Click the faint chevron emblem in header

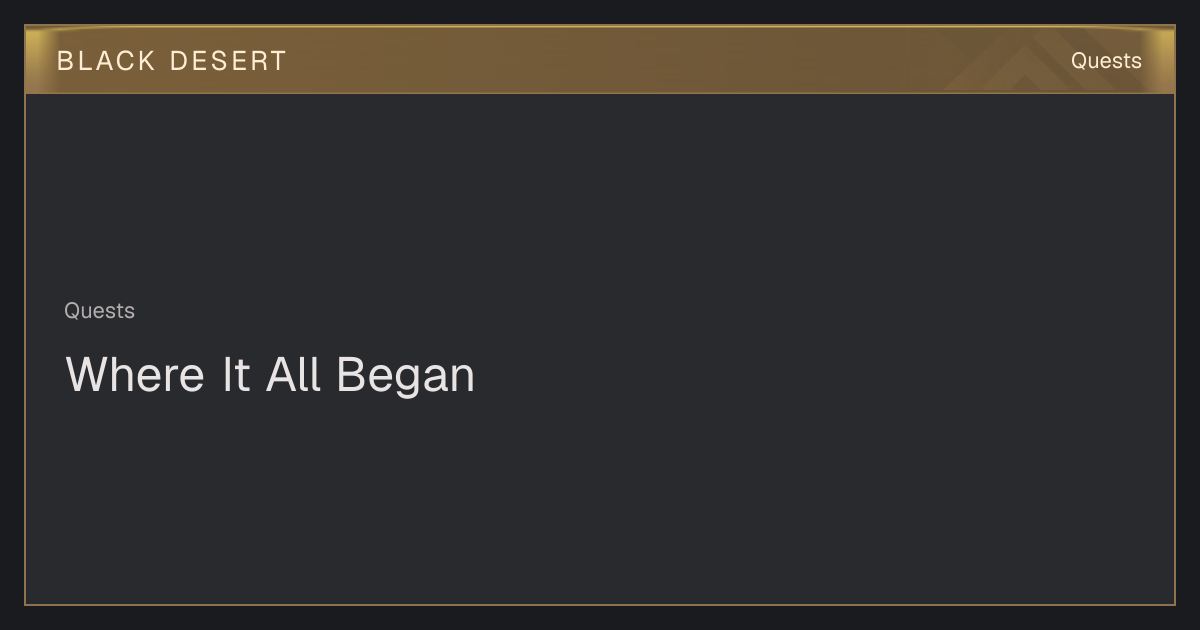tap(1032, 62)
